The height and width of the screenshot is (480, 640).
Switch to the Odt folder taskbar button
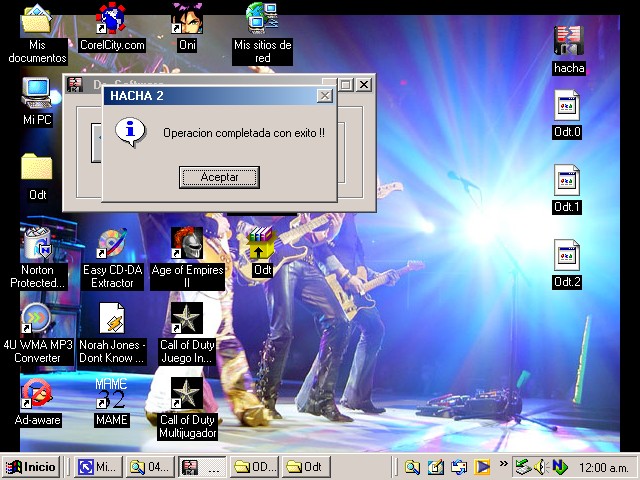tap(306, 467)
